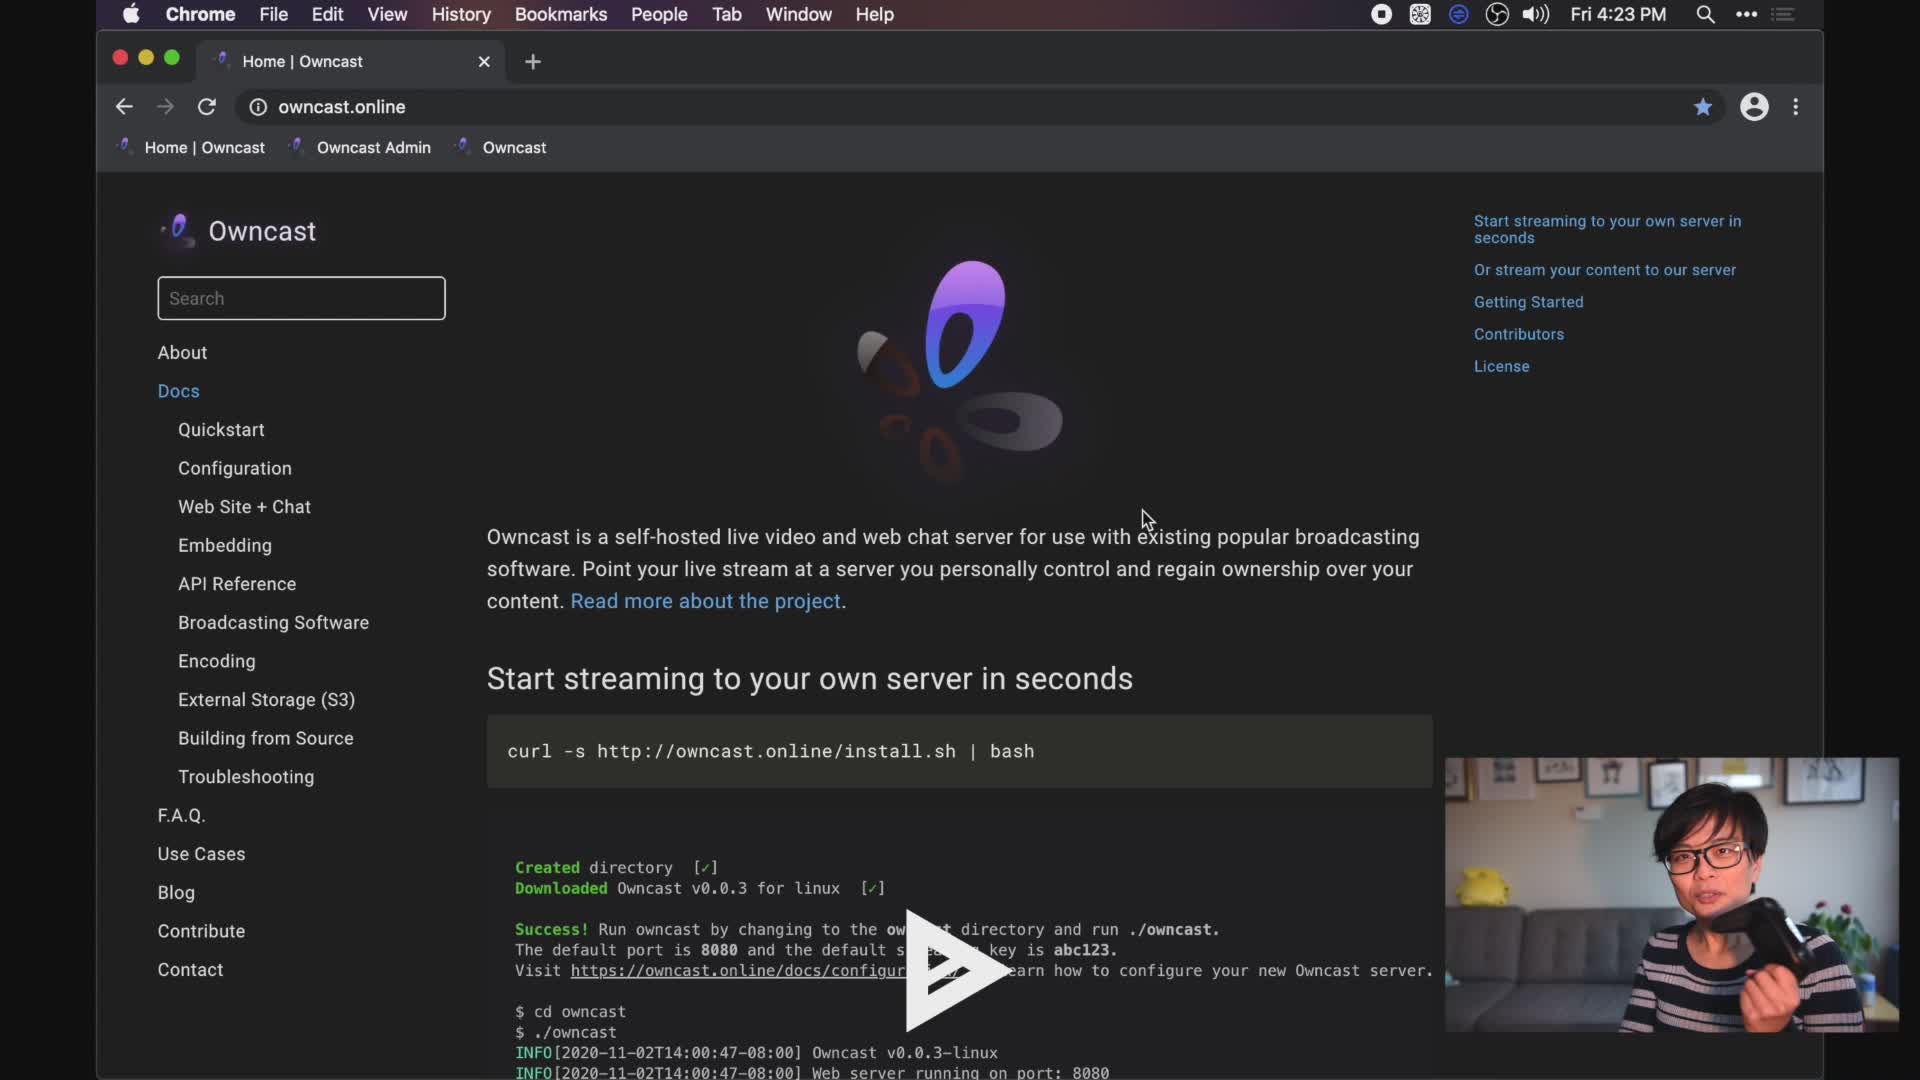Open the Edit menu
Image resolution: width=1920 pixels, height=1080 pixels.
[x=327, y=14]
